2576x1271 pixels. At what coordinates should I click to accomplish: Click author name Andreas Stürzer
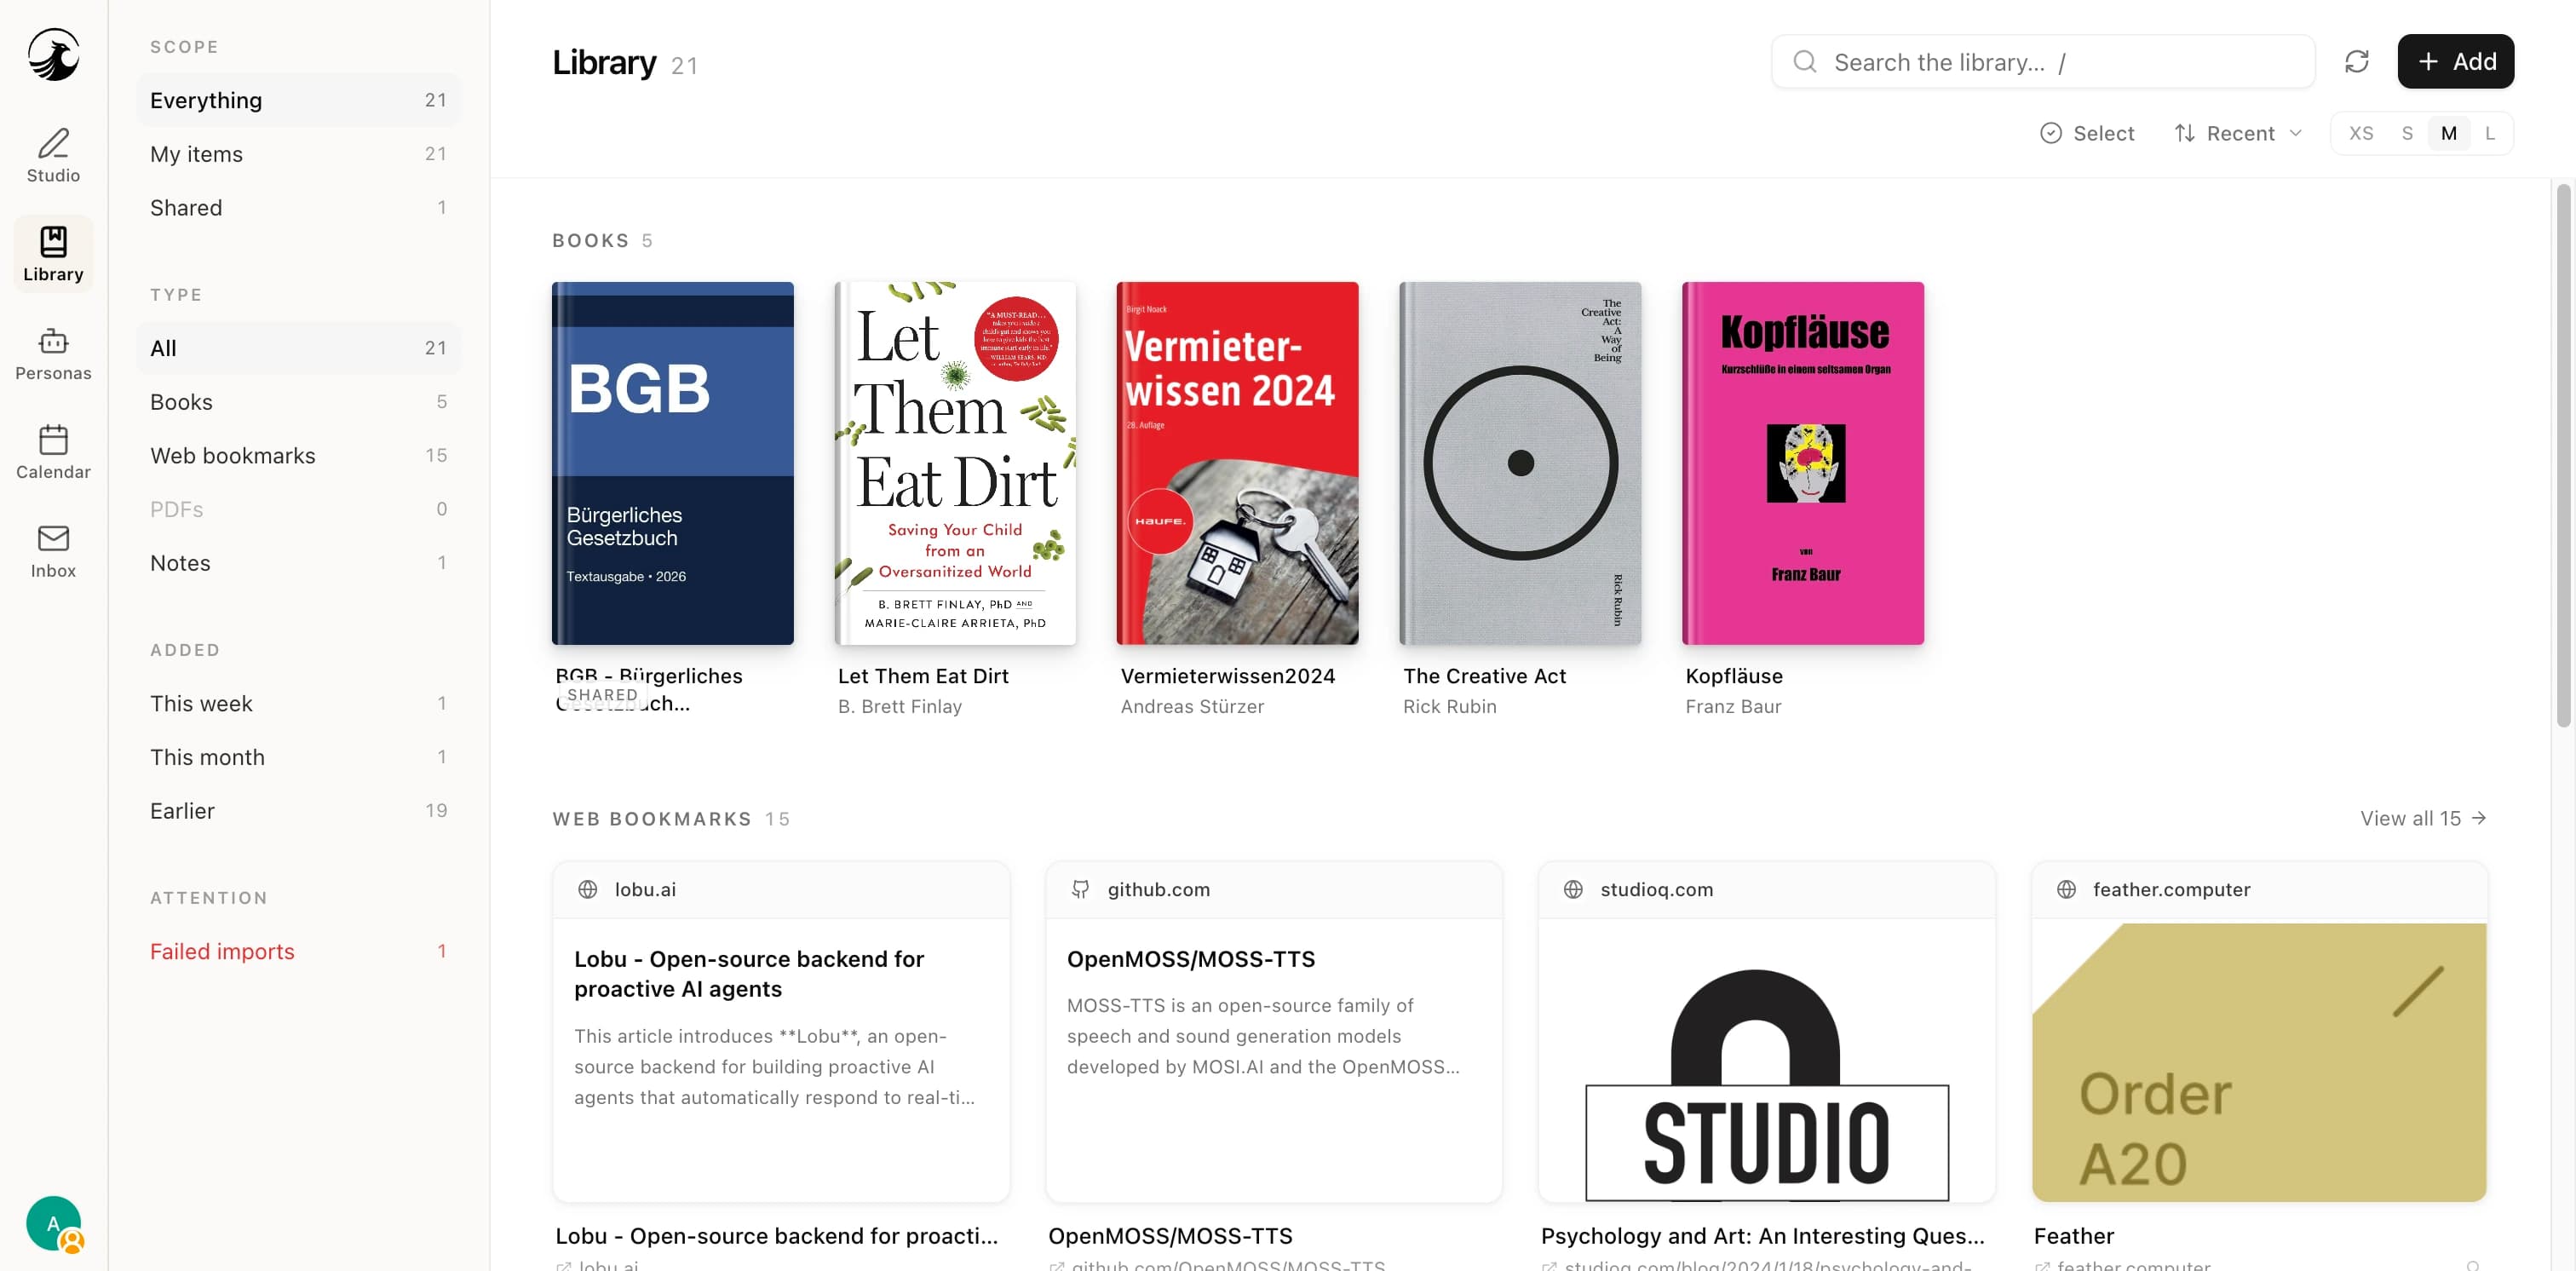pos(1192,706)
